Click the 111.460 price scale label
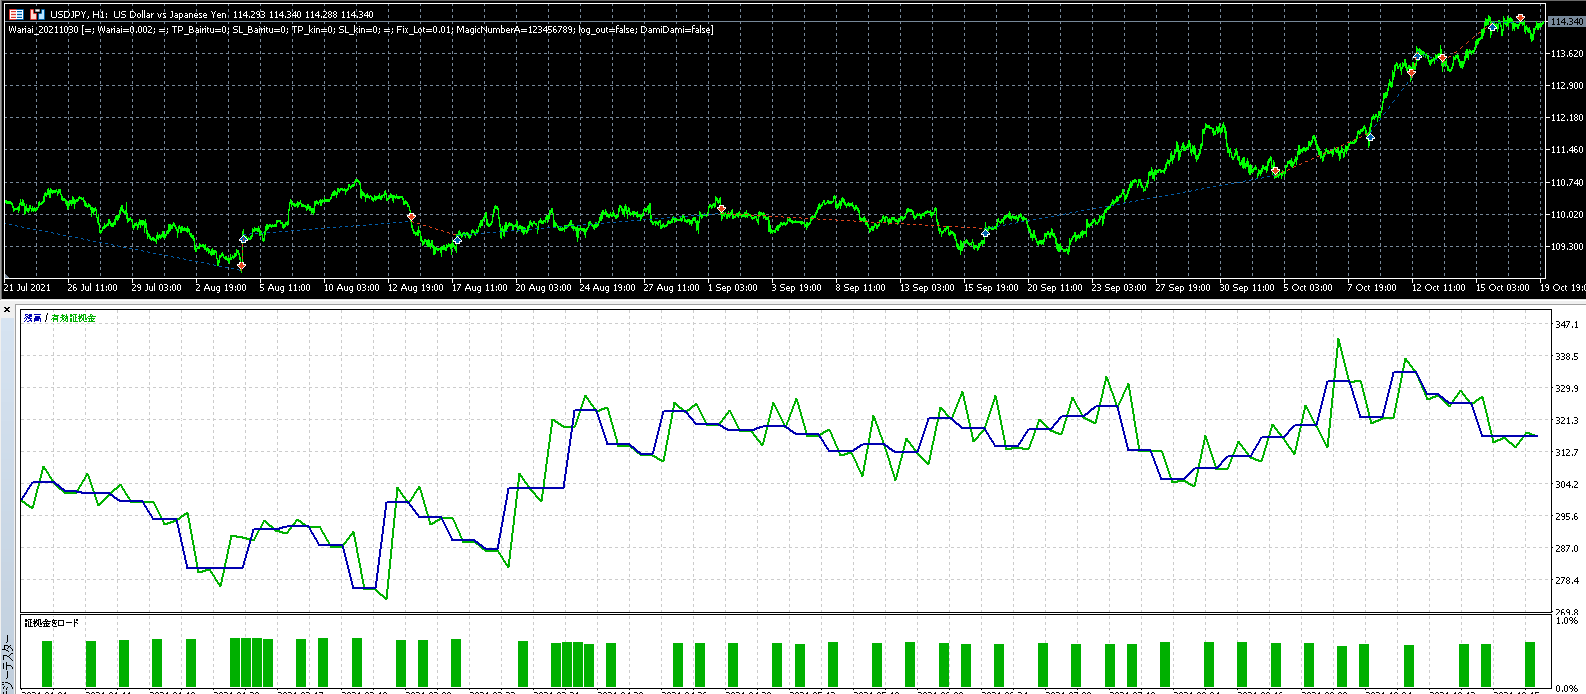This screenshot has width=1586, height=694. click(x=1566, y=150)
